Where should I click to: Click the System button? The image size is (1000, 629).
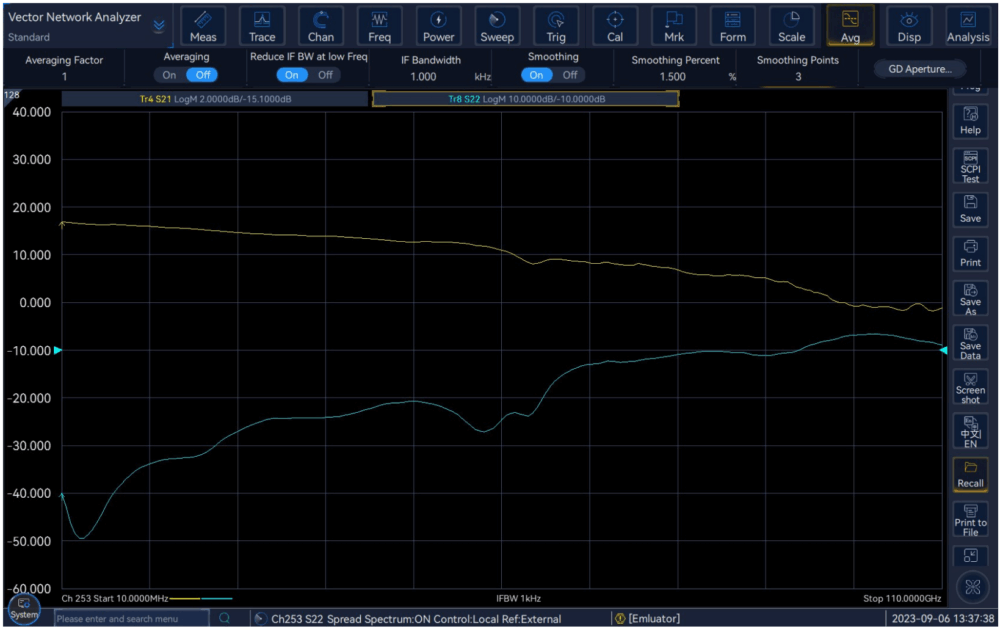pos(24,608)
